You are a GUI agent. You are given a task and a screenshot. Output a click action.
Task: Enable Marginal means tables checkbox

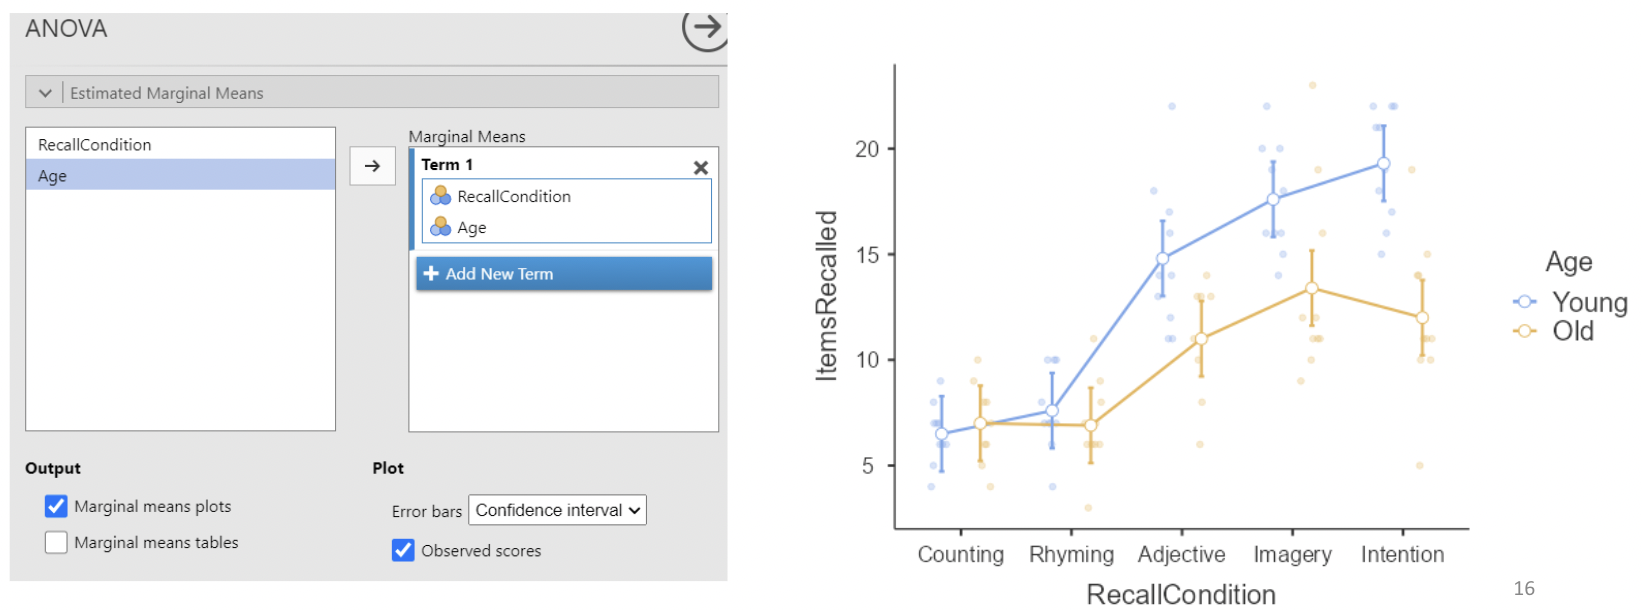pyautogui.click(x=56, y=542)
